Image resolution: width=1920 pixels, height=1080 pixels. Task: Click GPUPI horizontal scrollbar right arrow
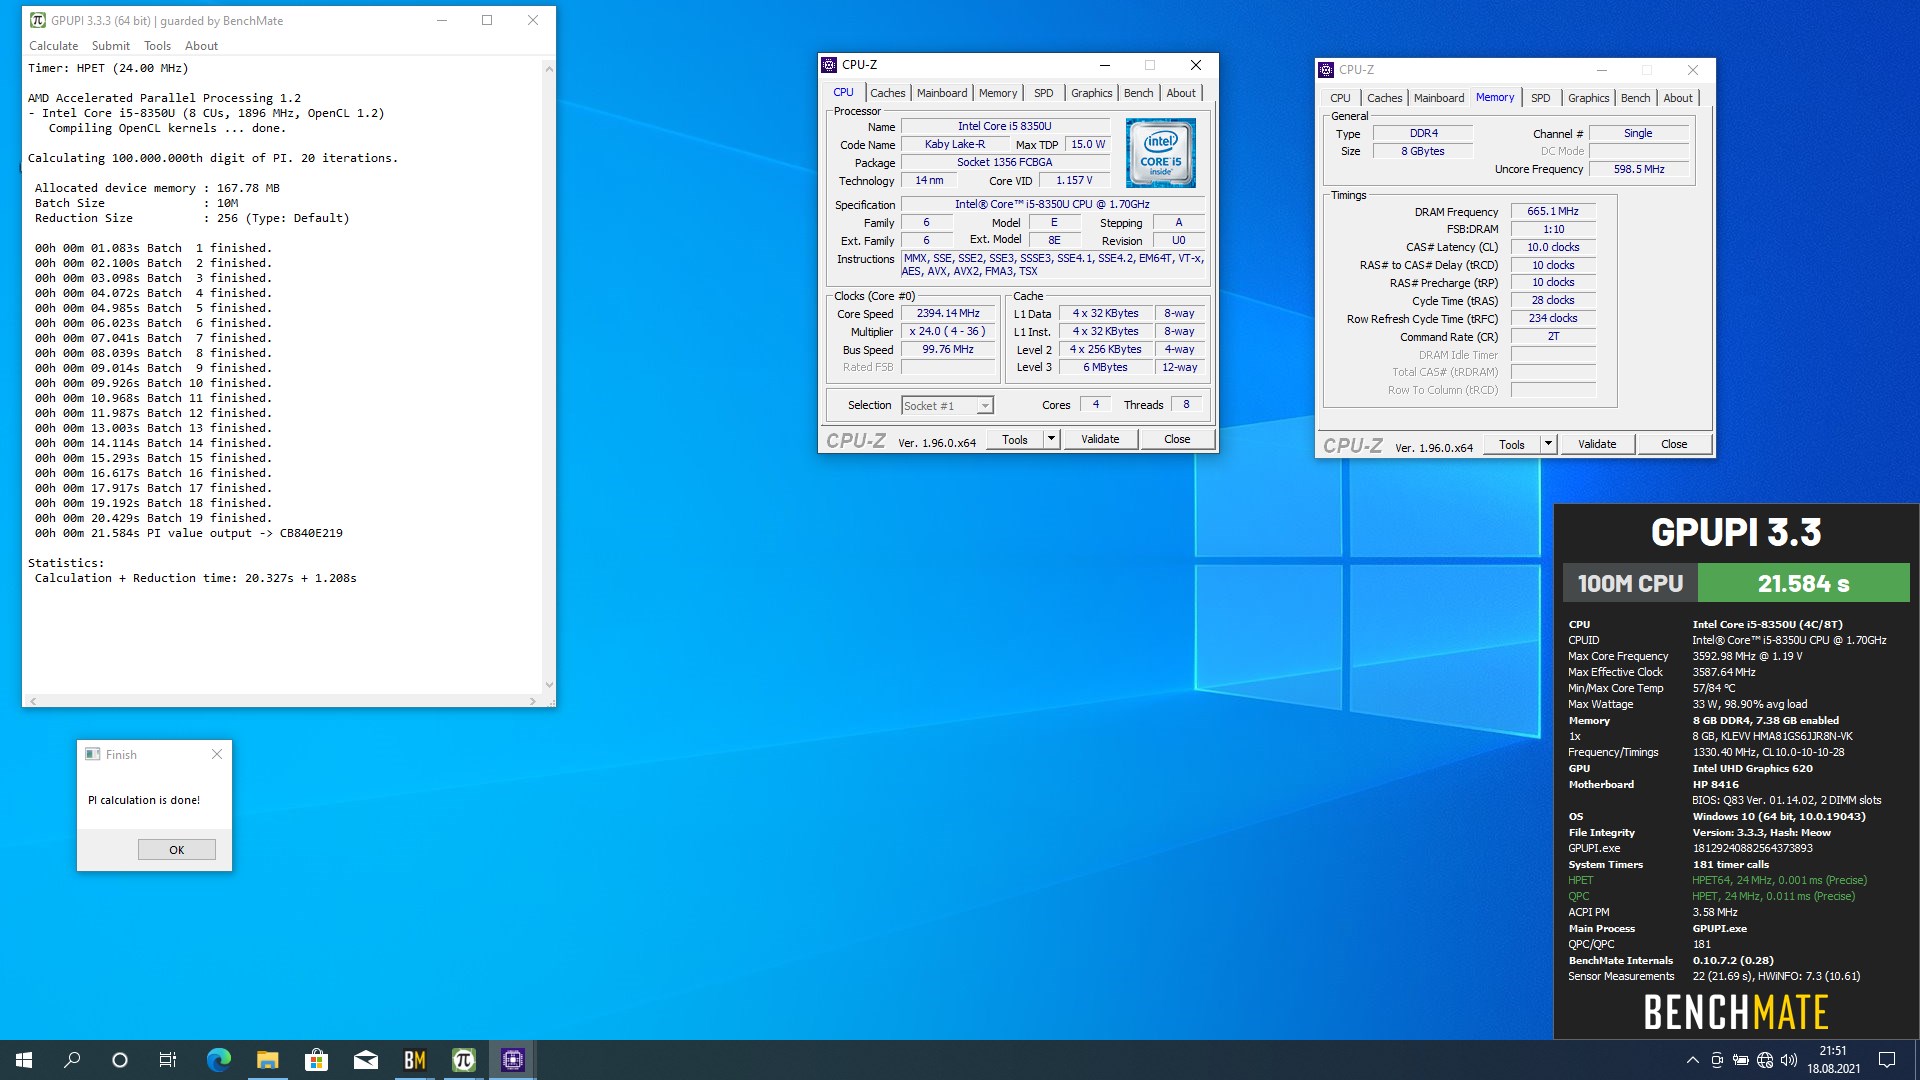click(x=532, y=701)
